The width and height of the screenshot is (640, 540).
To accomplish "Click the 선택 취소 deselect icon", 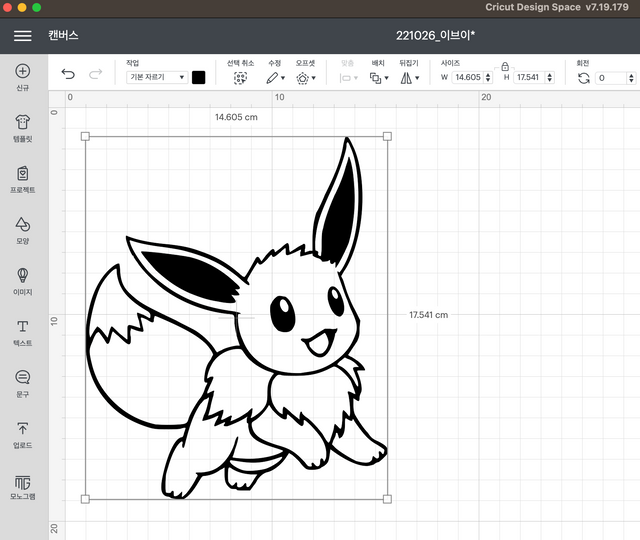I will point(240,78).
